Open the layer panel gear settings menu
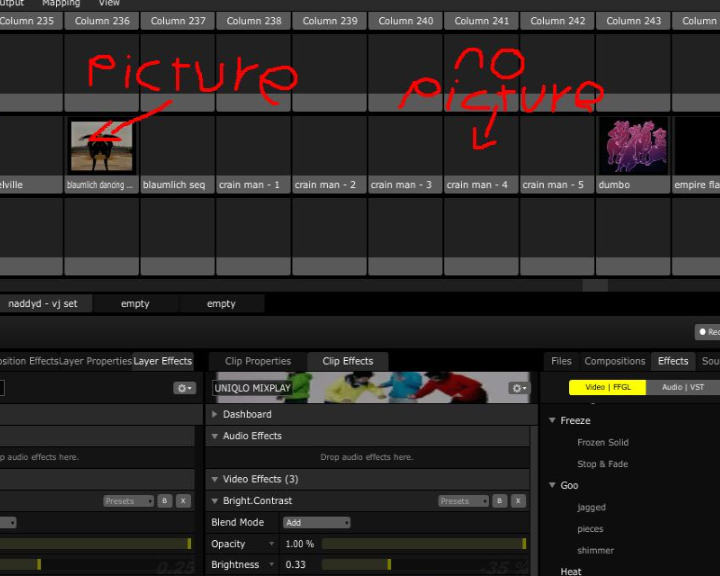 184,388
